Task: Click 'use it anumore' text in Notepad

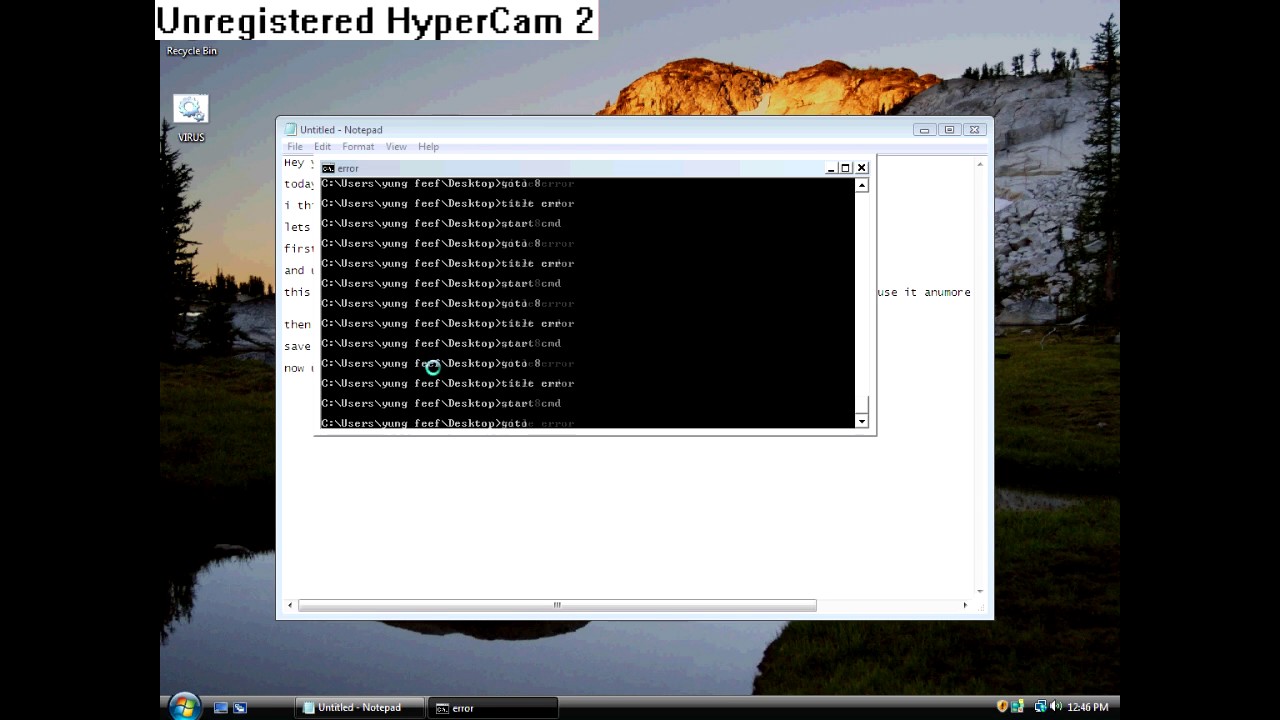Action: click(924, 292)
